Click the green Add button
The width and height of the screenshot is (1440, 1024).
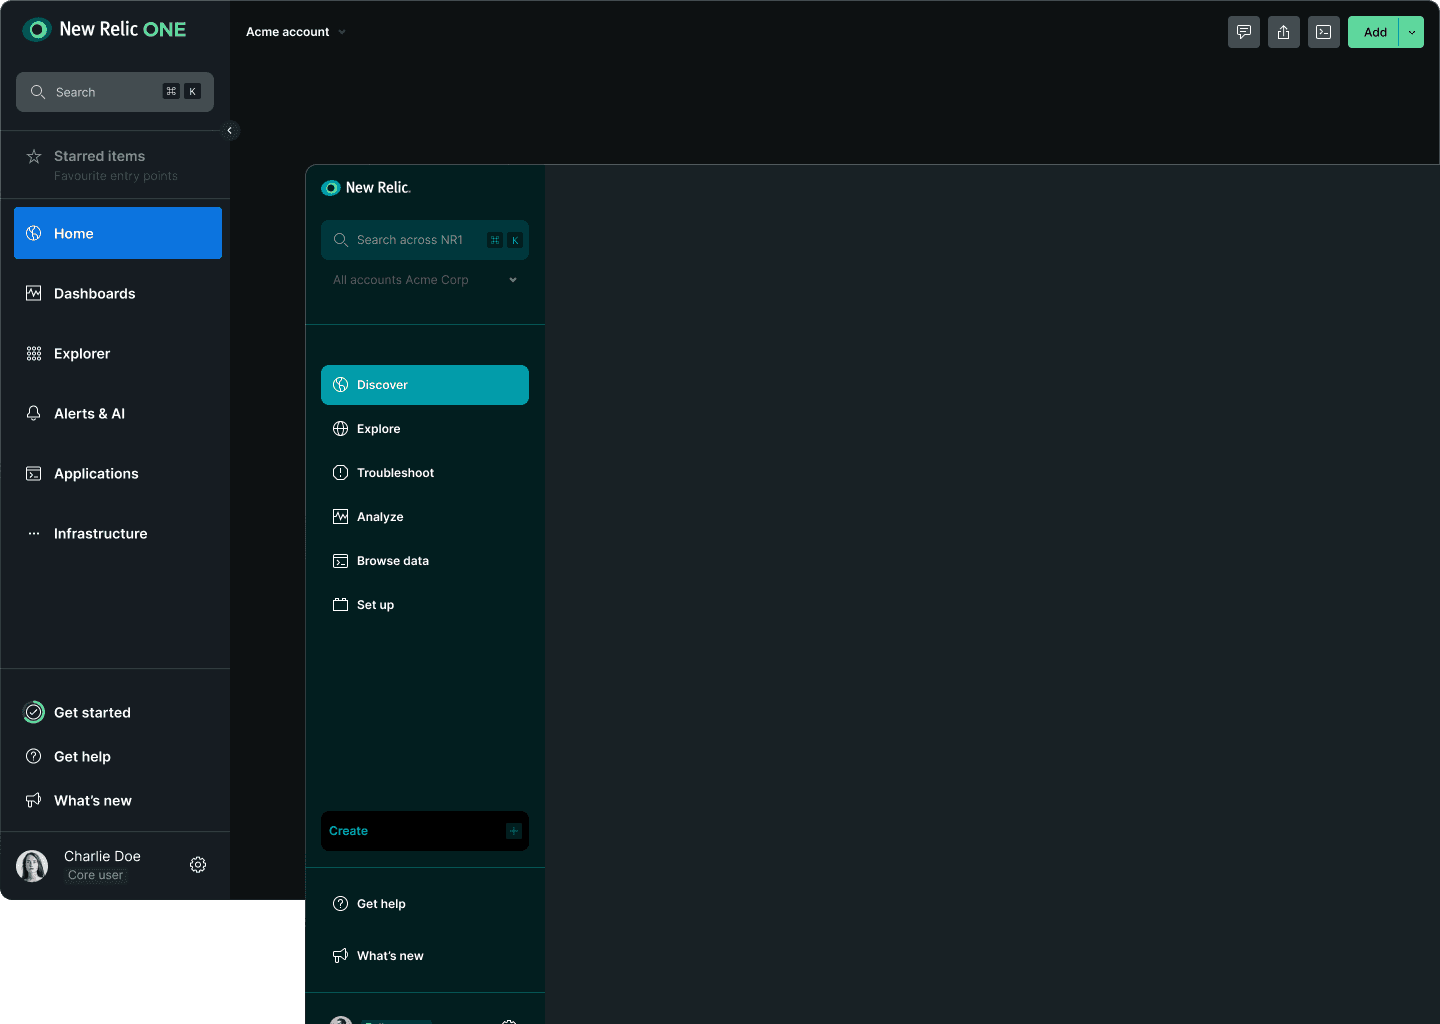click(x=1374, y=32)
